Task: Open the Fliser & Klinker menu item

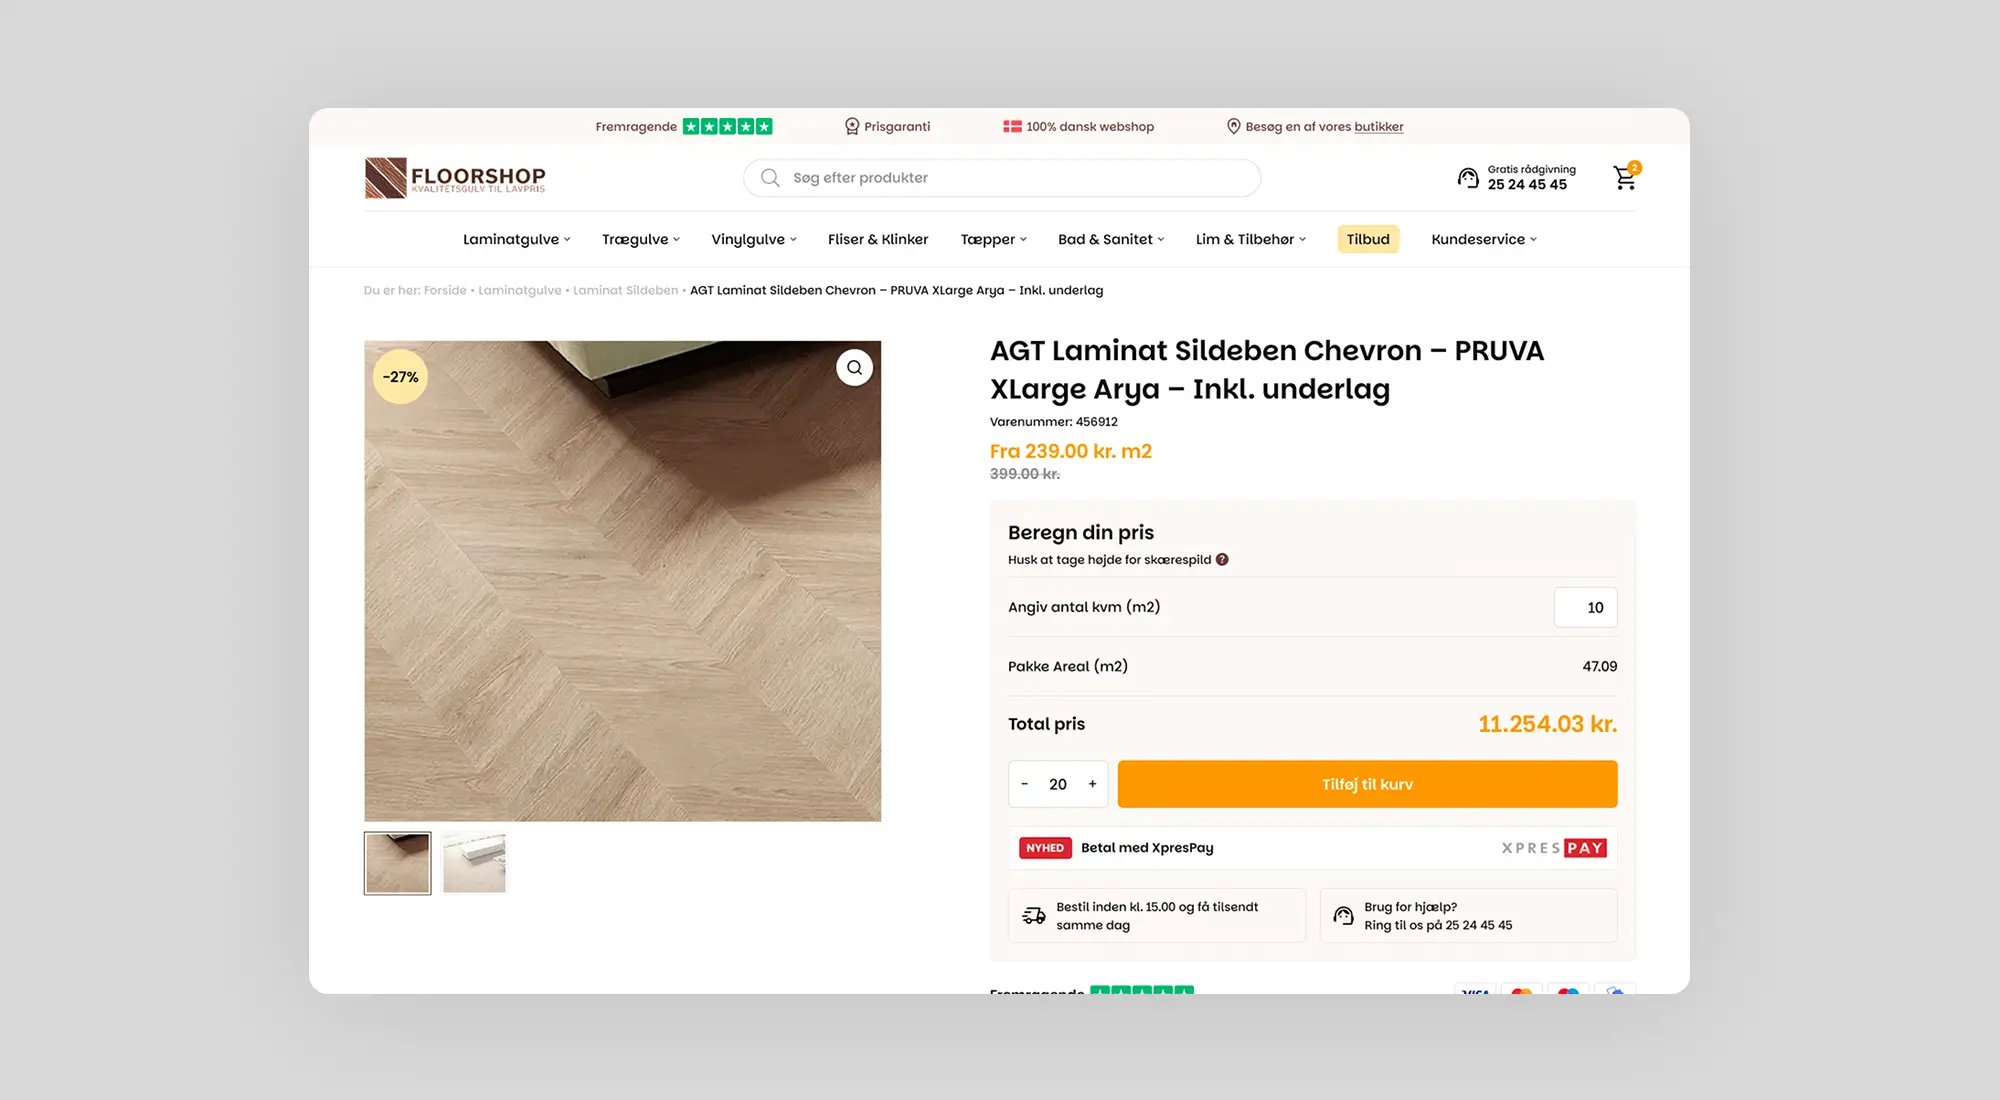Action: pos(877,240)
